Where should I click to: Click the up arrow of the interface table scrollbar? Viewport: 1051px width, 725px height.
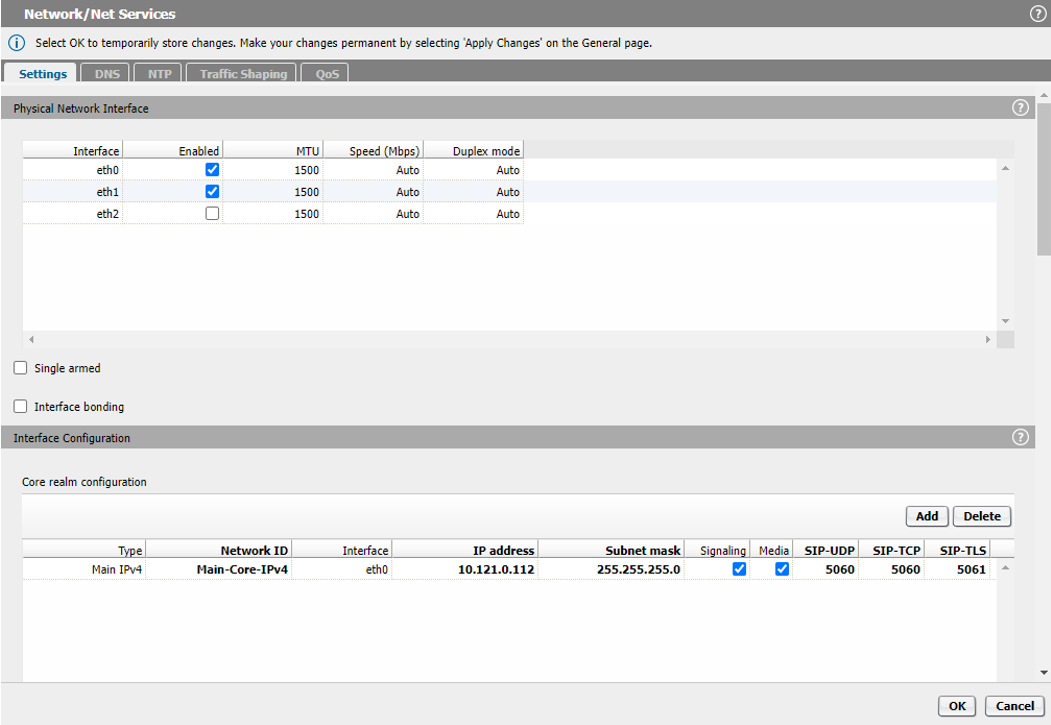1005,168
